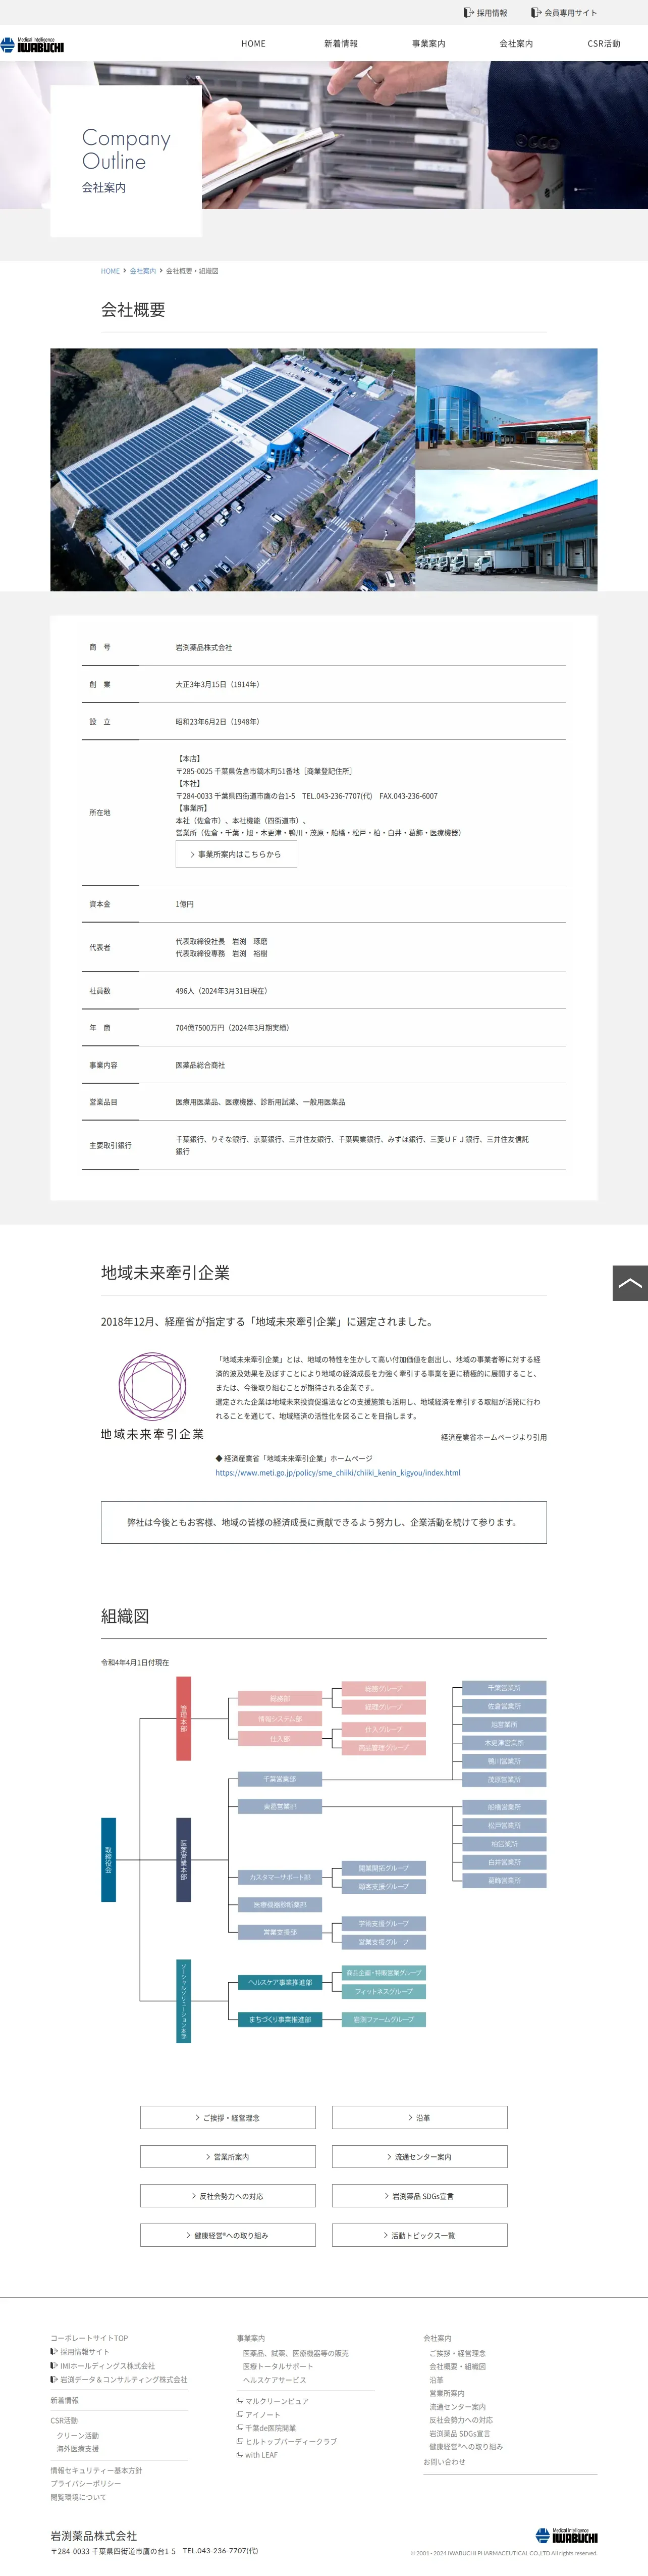The width and height of the screenshot is (648, 2576).
Task: Open footer 情報セキュリティー基本方針 link
Action: click(x=96, y=2470)
